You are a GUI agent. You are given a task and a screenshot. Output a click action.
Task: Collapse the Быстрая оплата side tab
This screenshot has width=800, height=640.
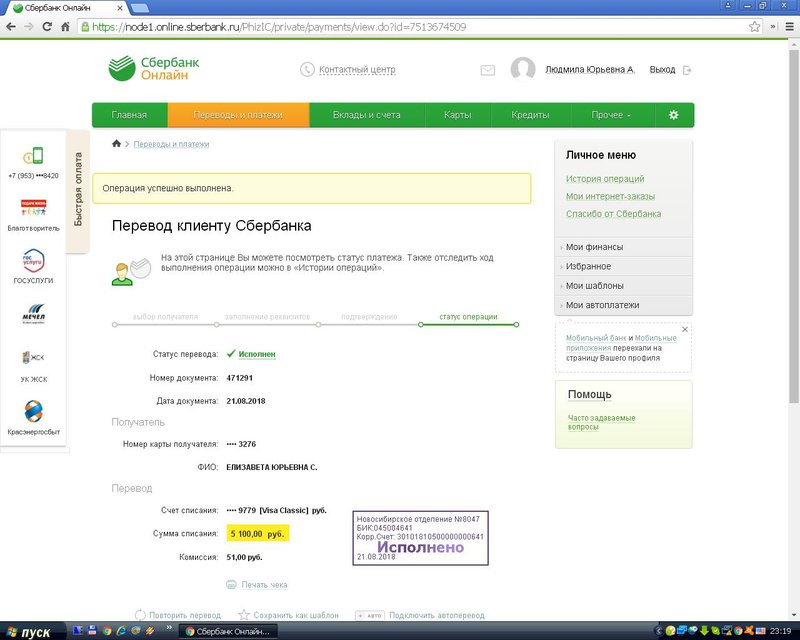pos(78,189)
